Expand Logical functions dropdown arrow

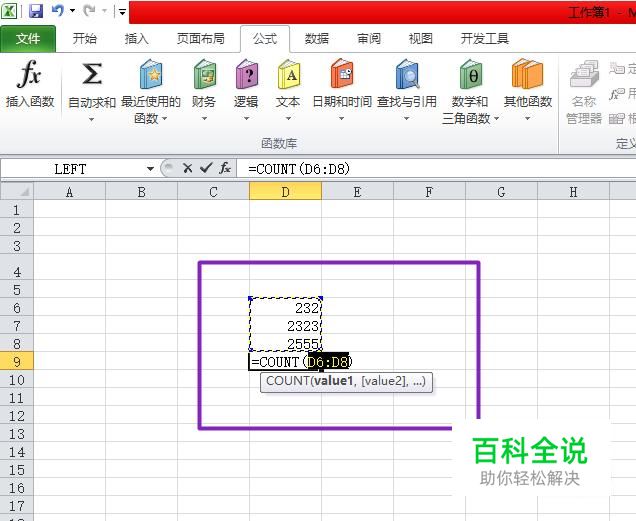(247, 119)
